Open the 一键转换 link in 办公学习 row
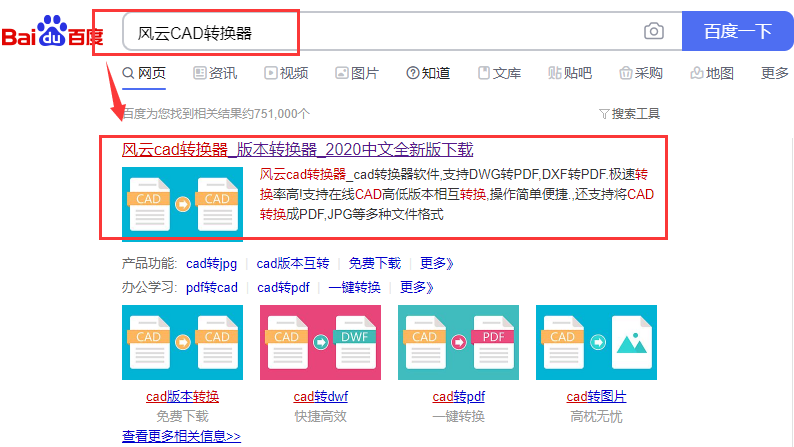The height and width of the screenshot is (447, 794). click(x=354, y=288)
